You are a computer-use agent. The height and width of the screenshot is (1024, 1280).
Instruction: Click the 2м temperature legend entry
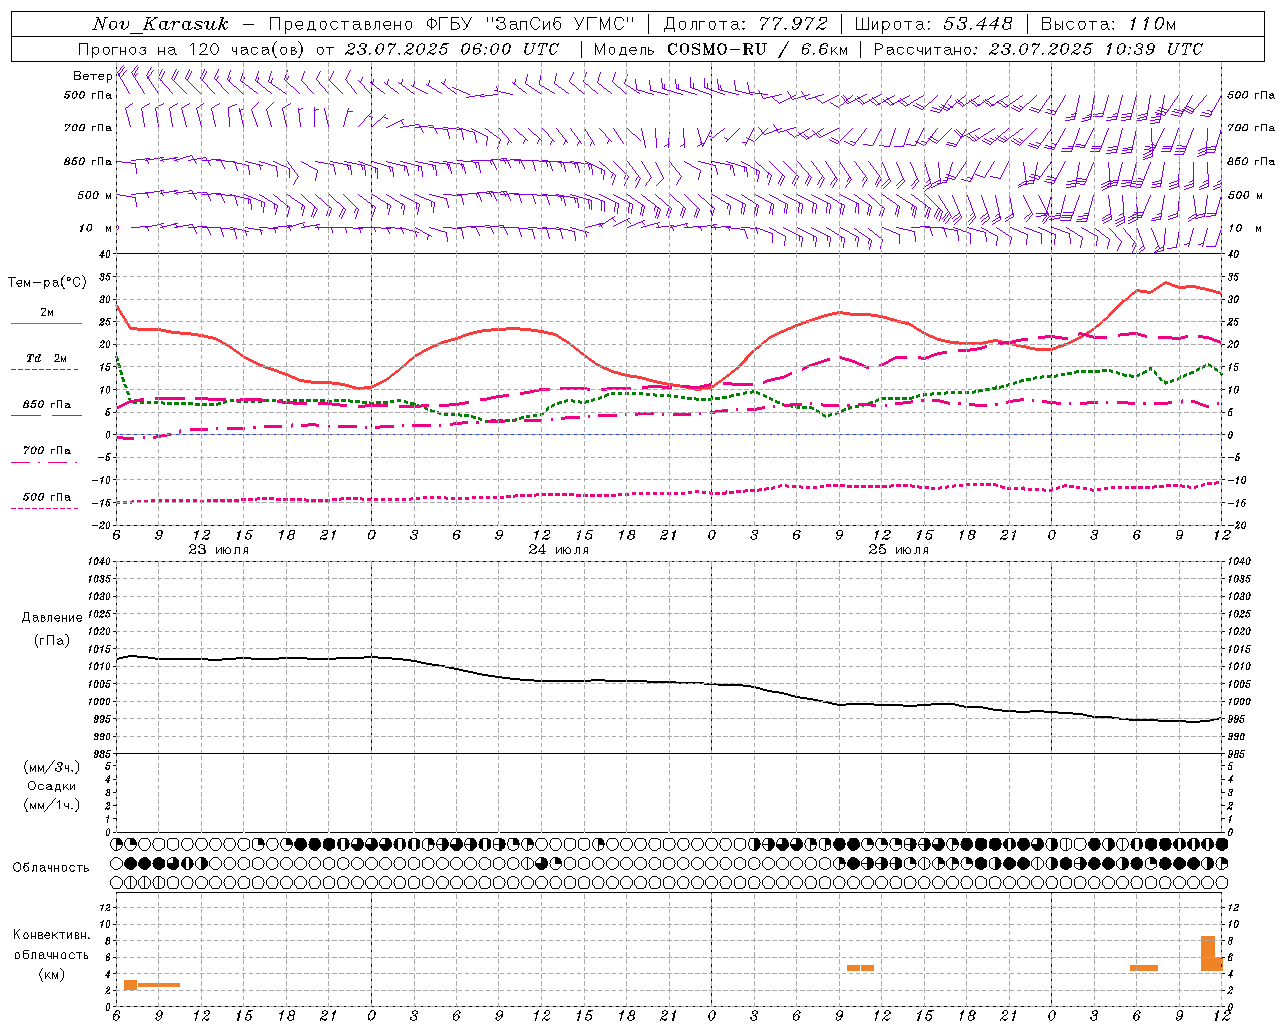[47, 313]
